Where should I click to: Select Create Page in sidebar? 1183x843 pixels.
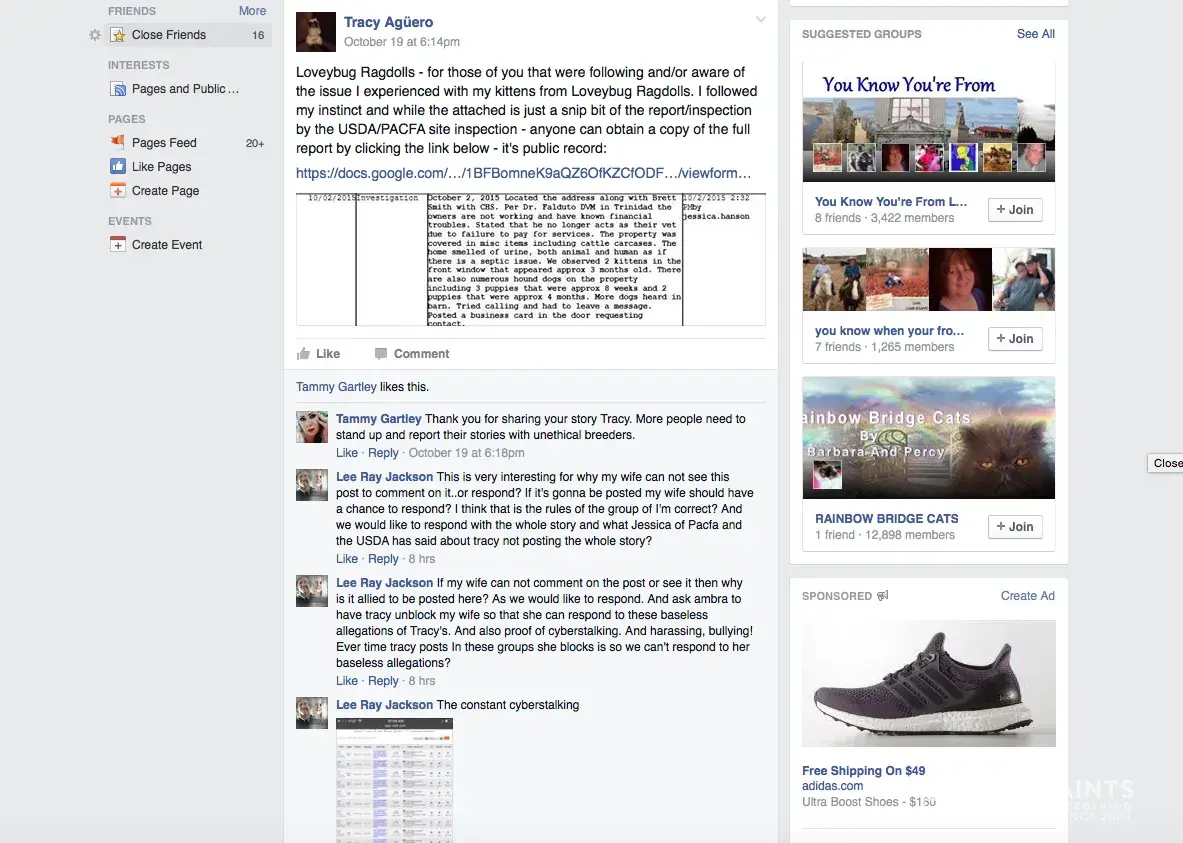coord(165,191)
